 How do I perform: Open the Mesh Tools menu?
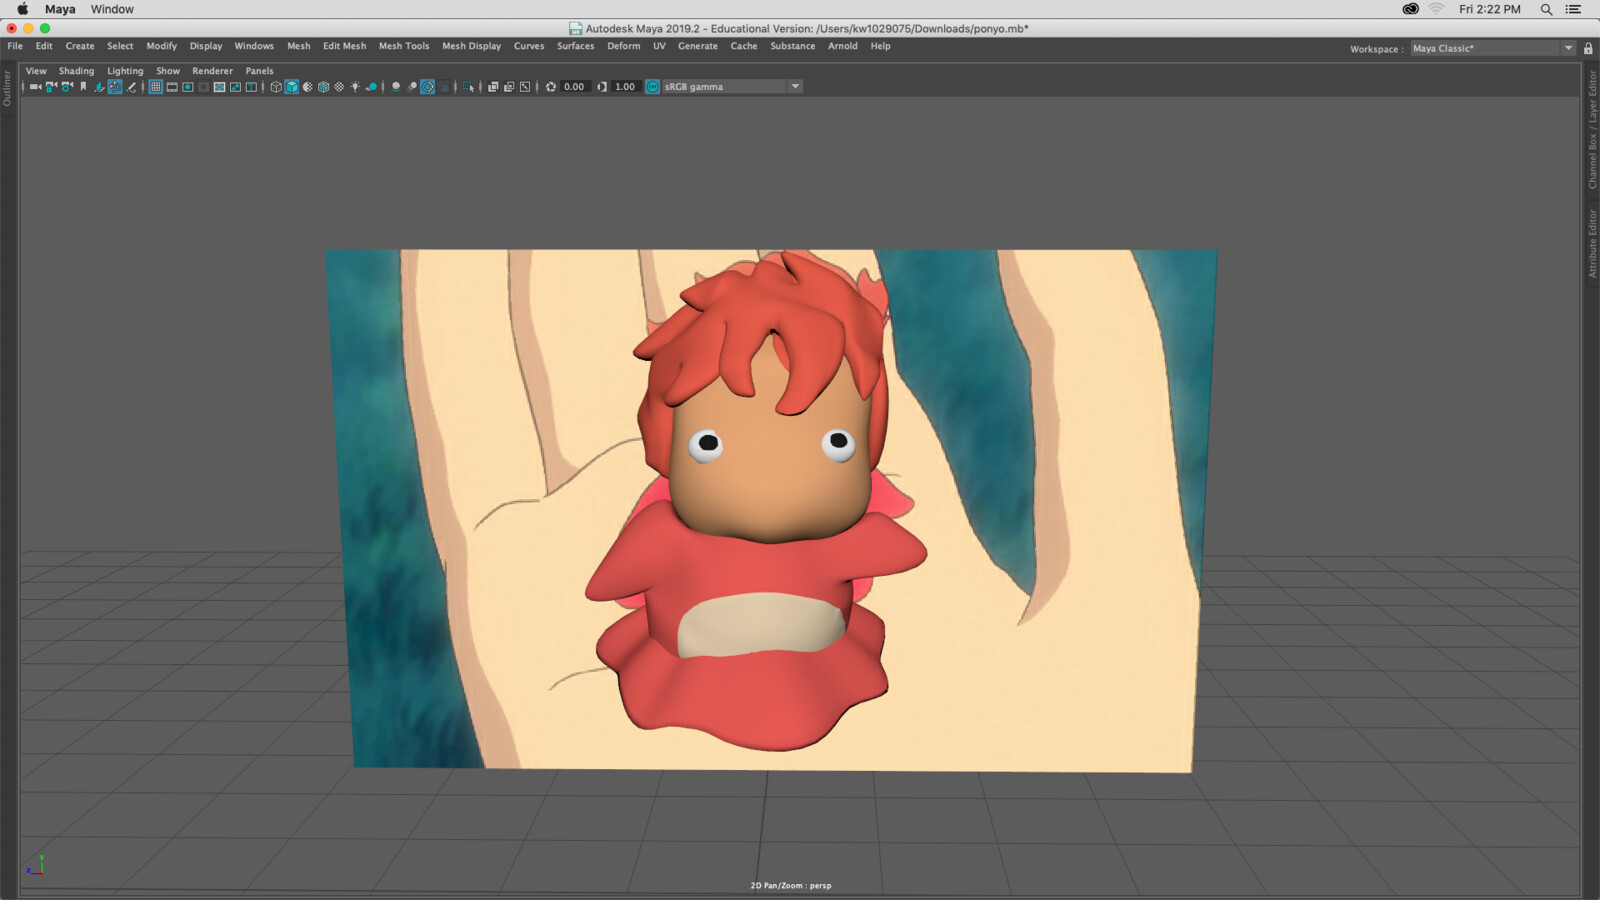(x=404, y=46)
